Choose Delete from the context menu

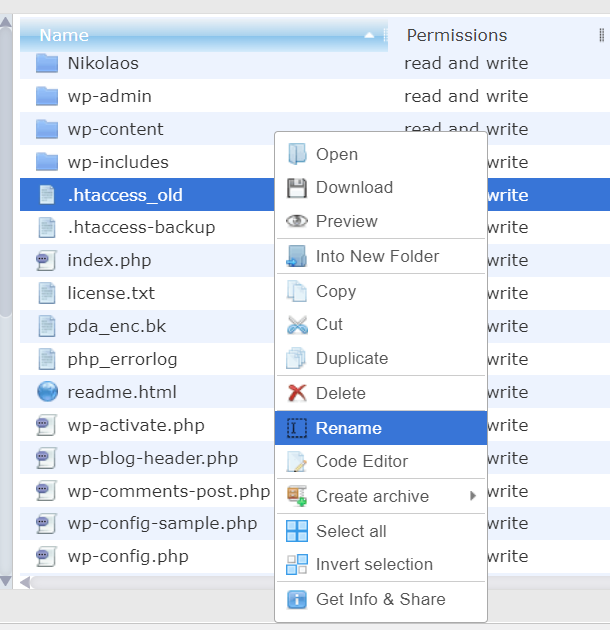click(381, 393)
